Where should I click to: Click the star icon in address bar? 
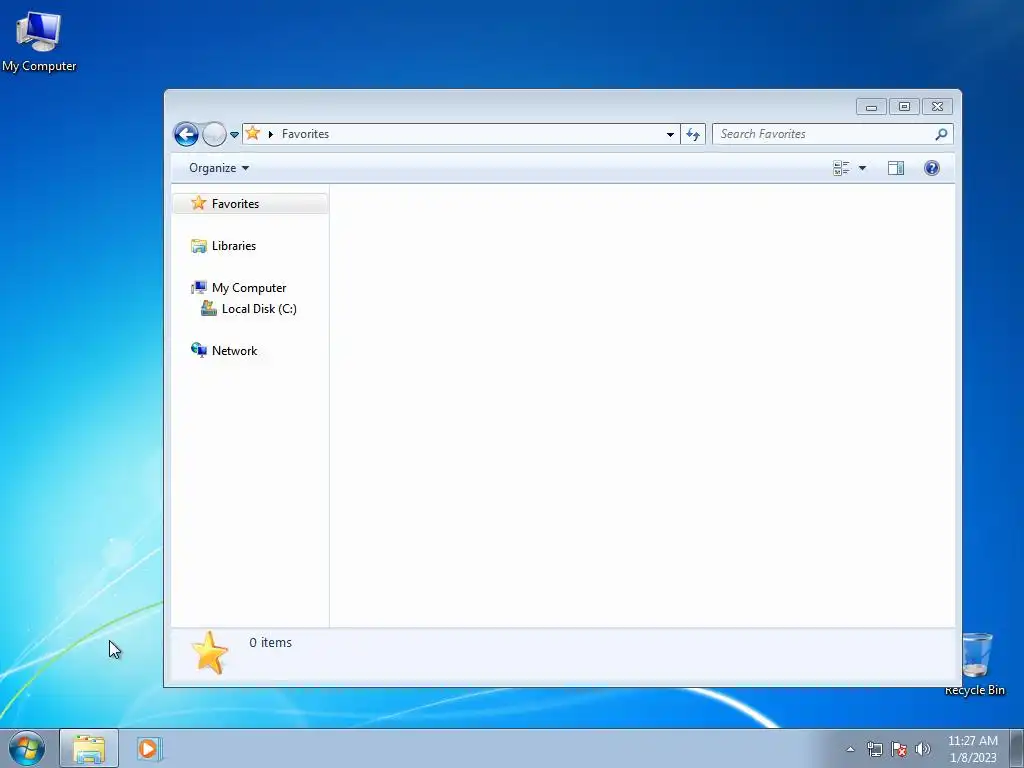pos(253,133)
